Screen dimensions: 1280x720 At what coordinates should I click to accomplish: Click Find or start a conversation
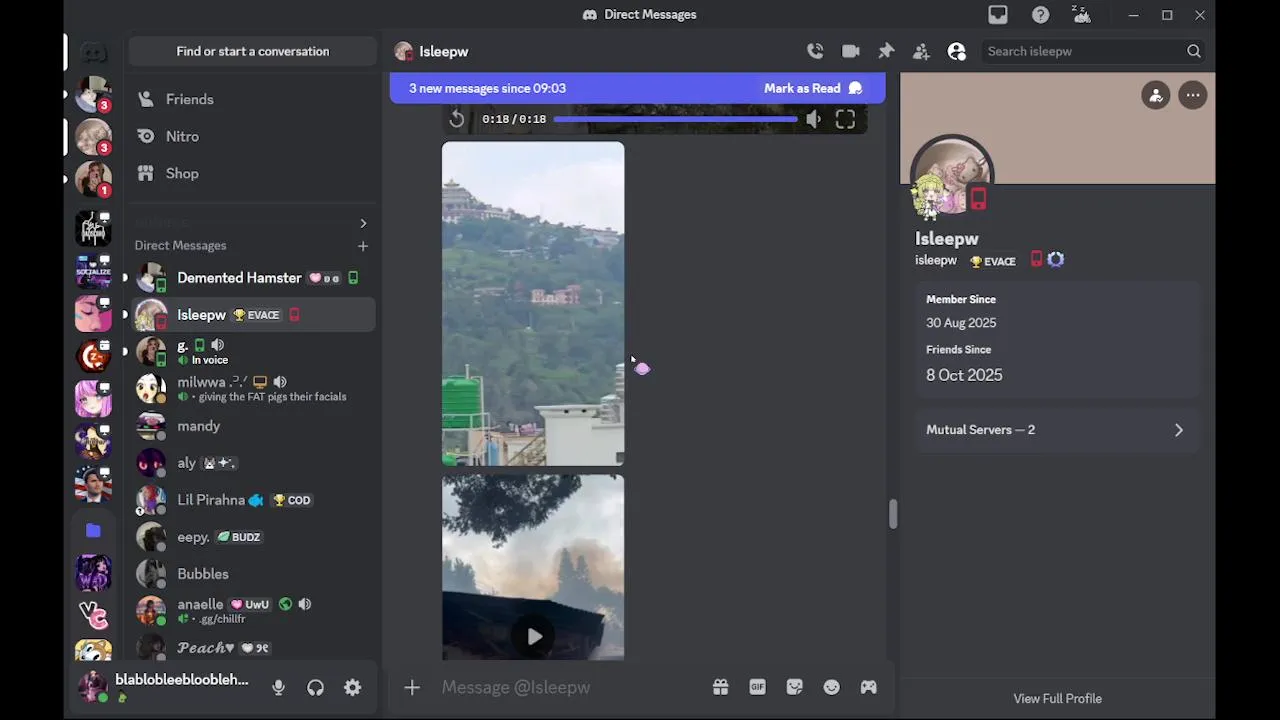(252, 51)
